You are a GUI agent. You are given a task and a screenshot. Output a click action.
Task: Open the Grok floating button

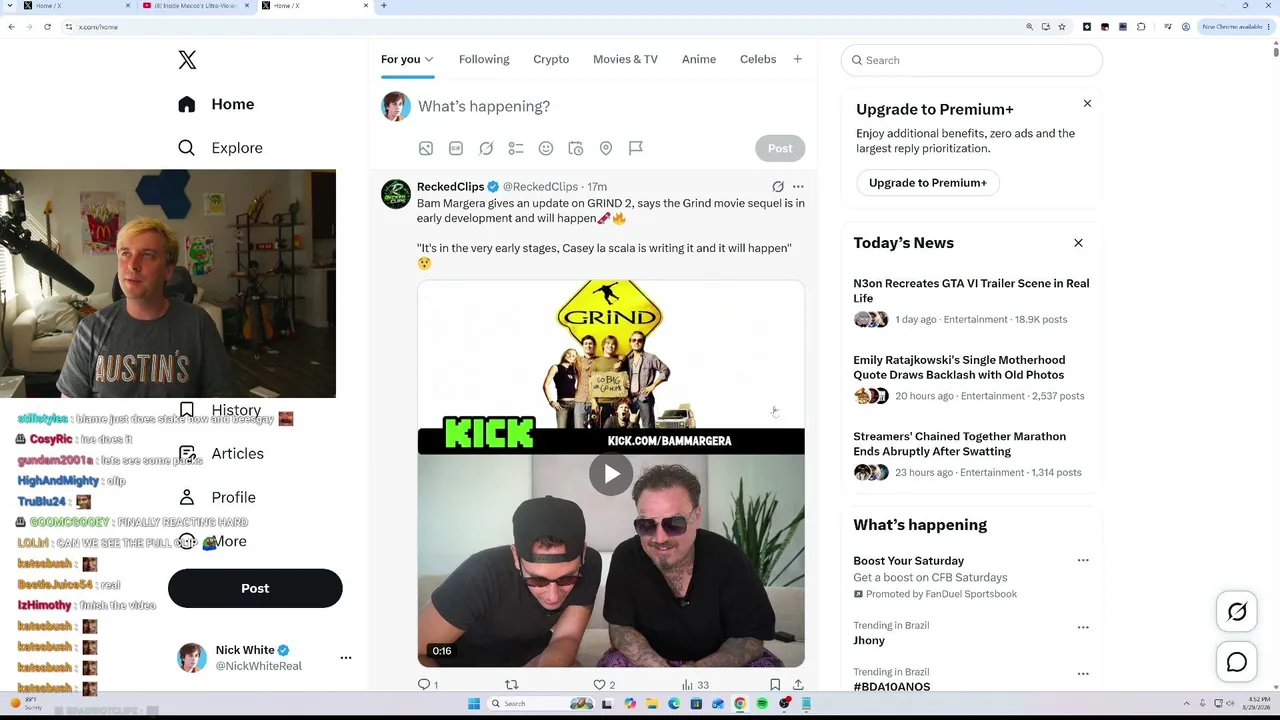[x=1237, y=612]
